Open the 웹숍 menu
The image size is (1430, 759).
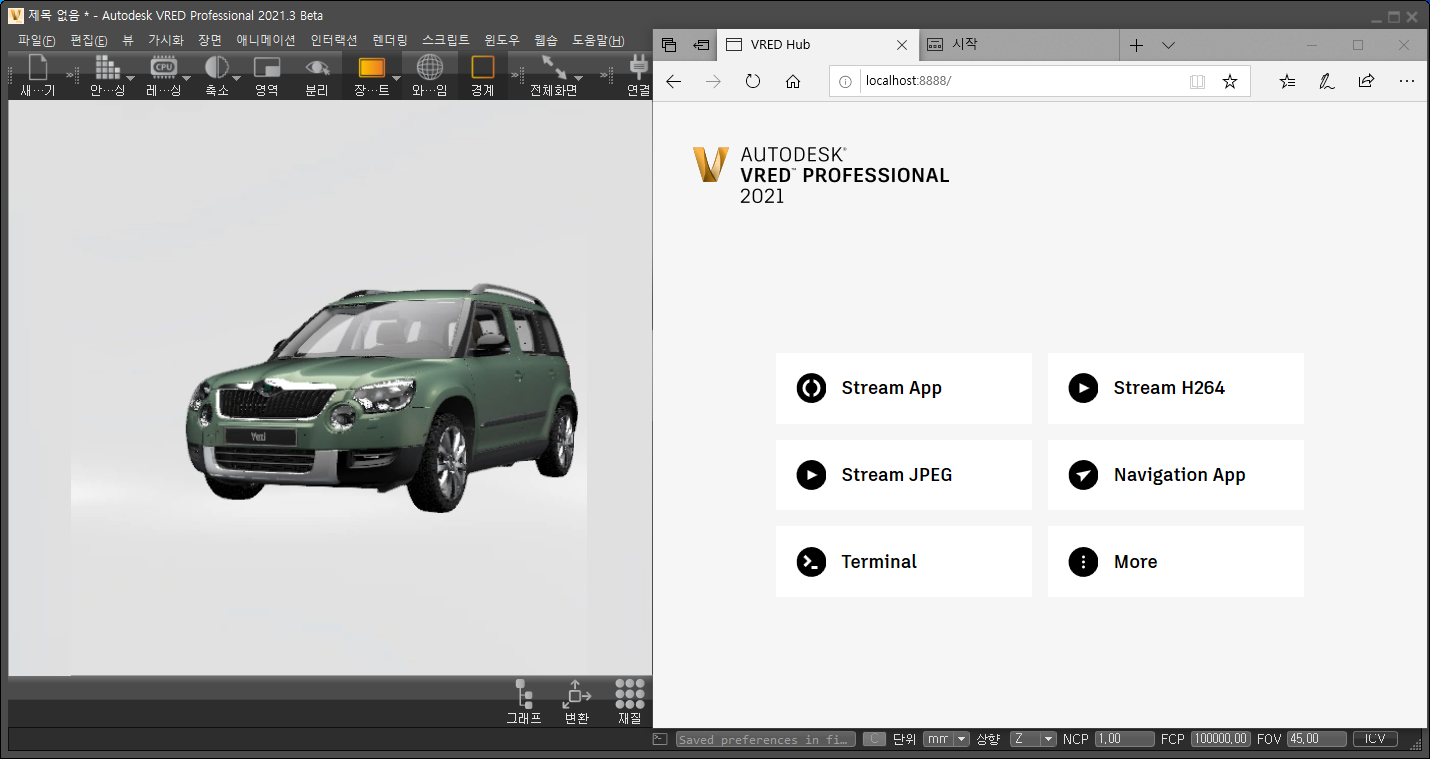tap(546, 40)
